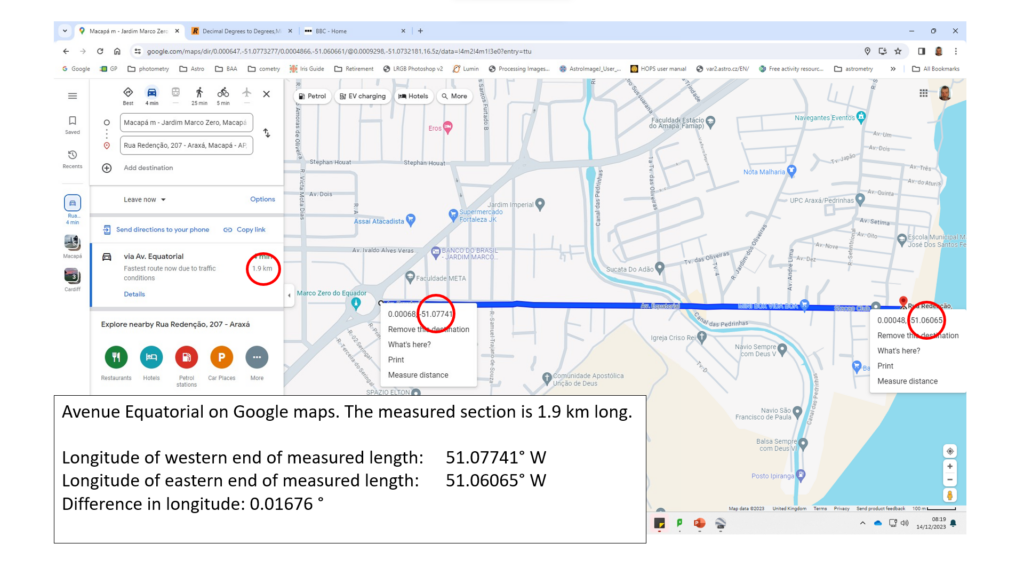This screenshot has height=576, width=1024.
Task: Switch to cycling directions
Action: 223,93
